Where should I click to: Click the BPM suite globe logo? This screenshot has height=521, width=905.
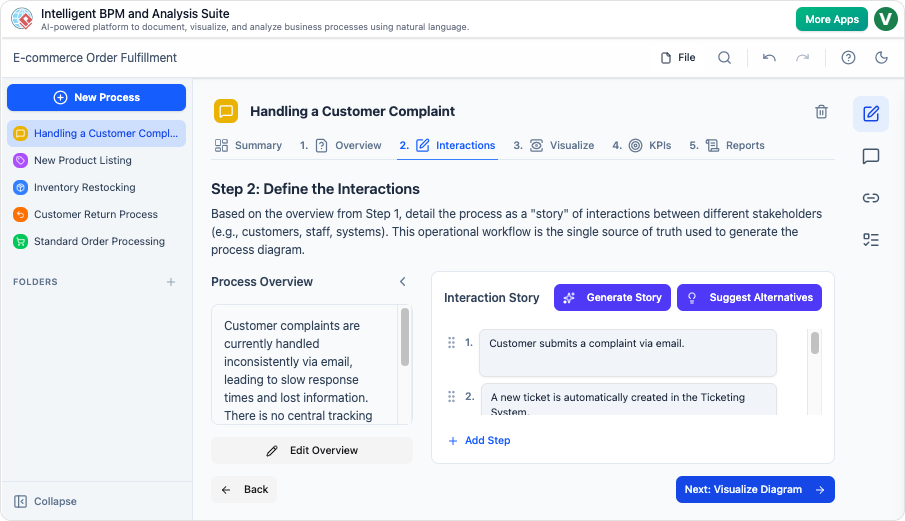tap(22, 18)
